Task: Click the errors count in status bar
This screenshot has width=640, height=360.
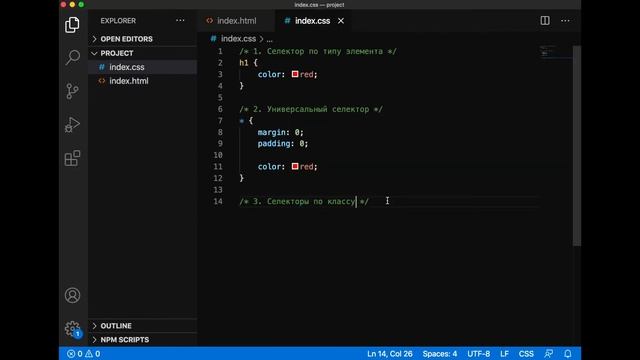Action: (75, 354)
